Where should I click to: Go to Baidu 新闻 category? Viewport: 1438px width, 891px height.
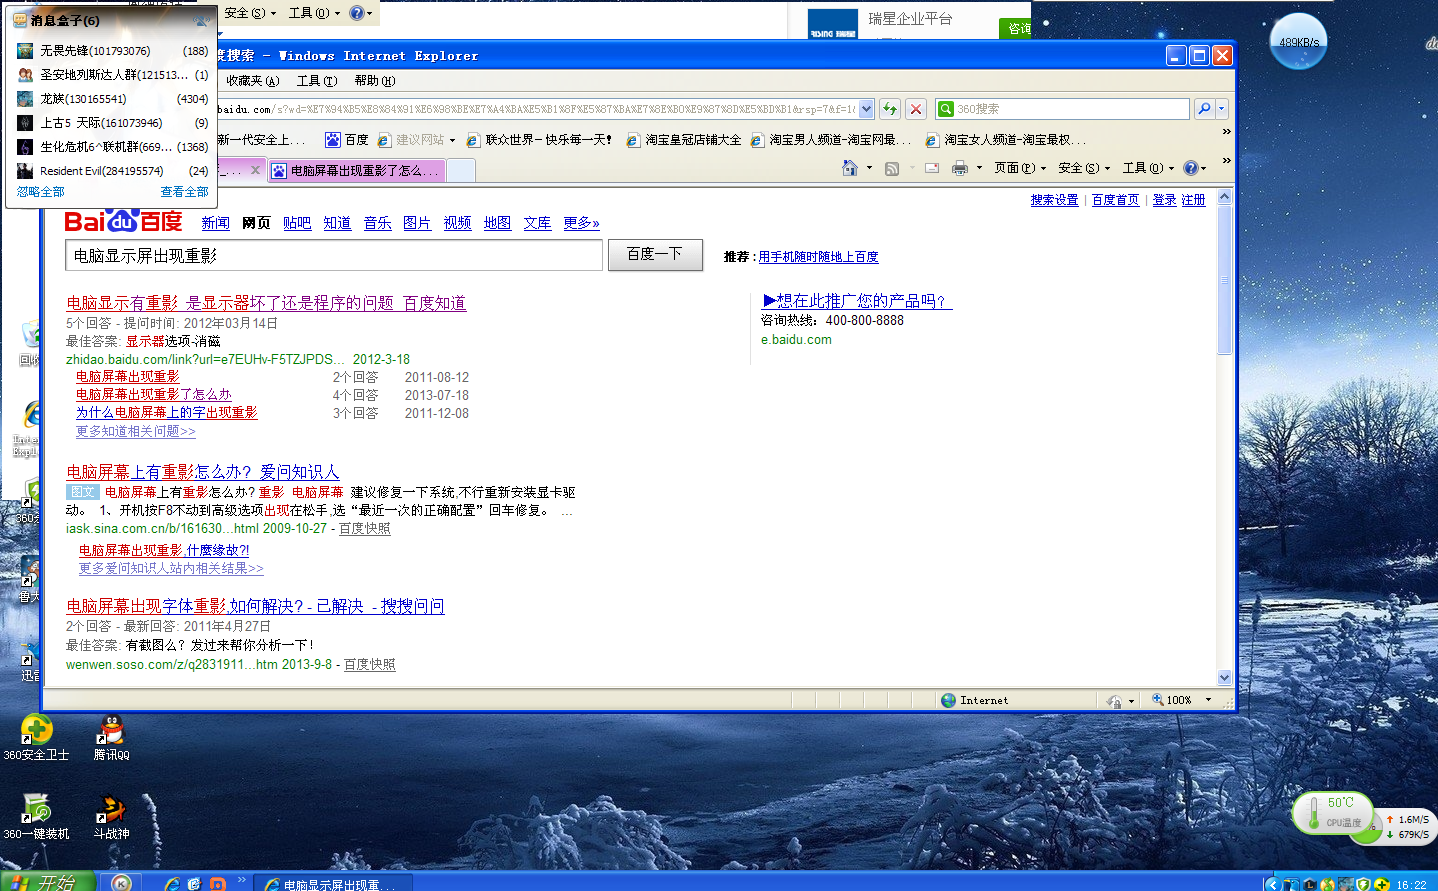click(215, 223)
